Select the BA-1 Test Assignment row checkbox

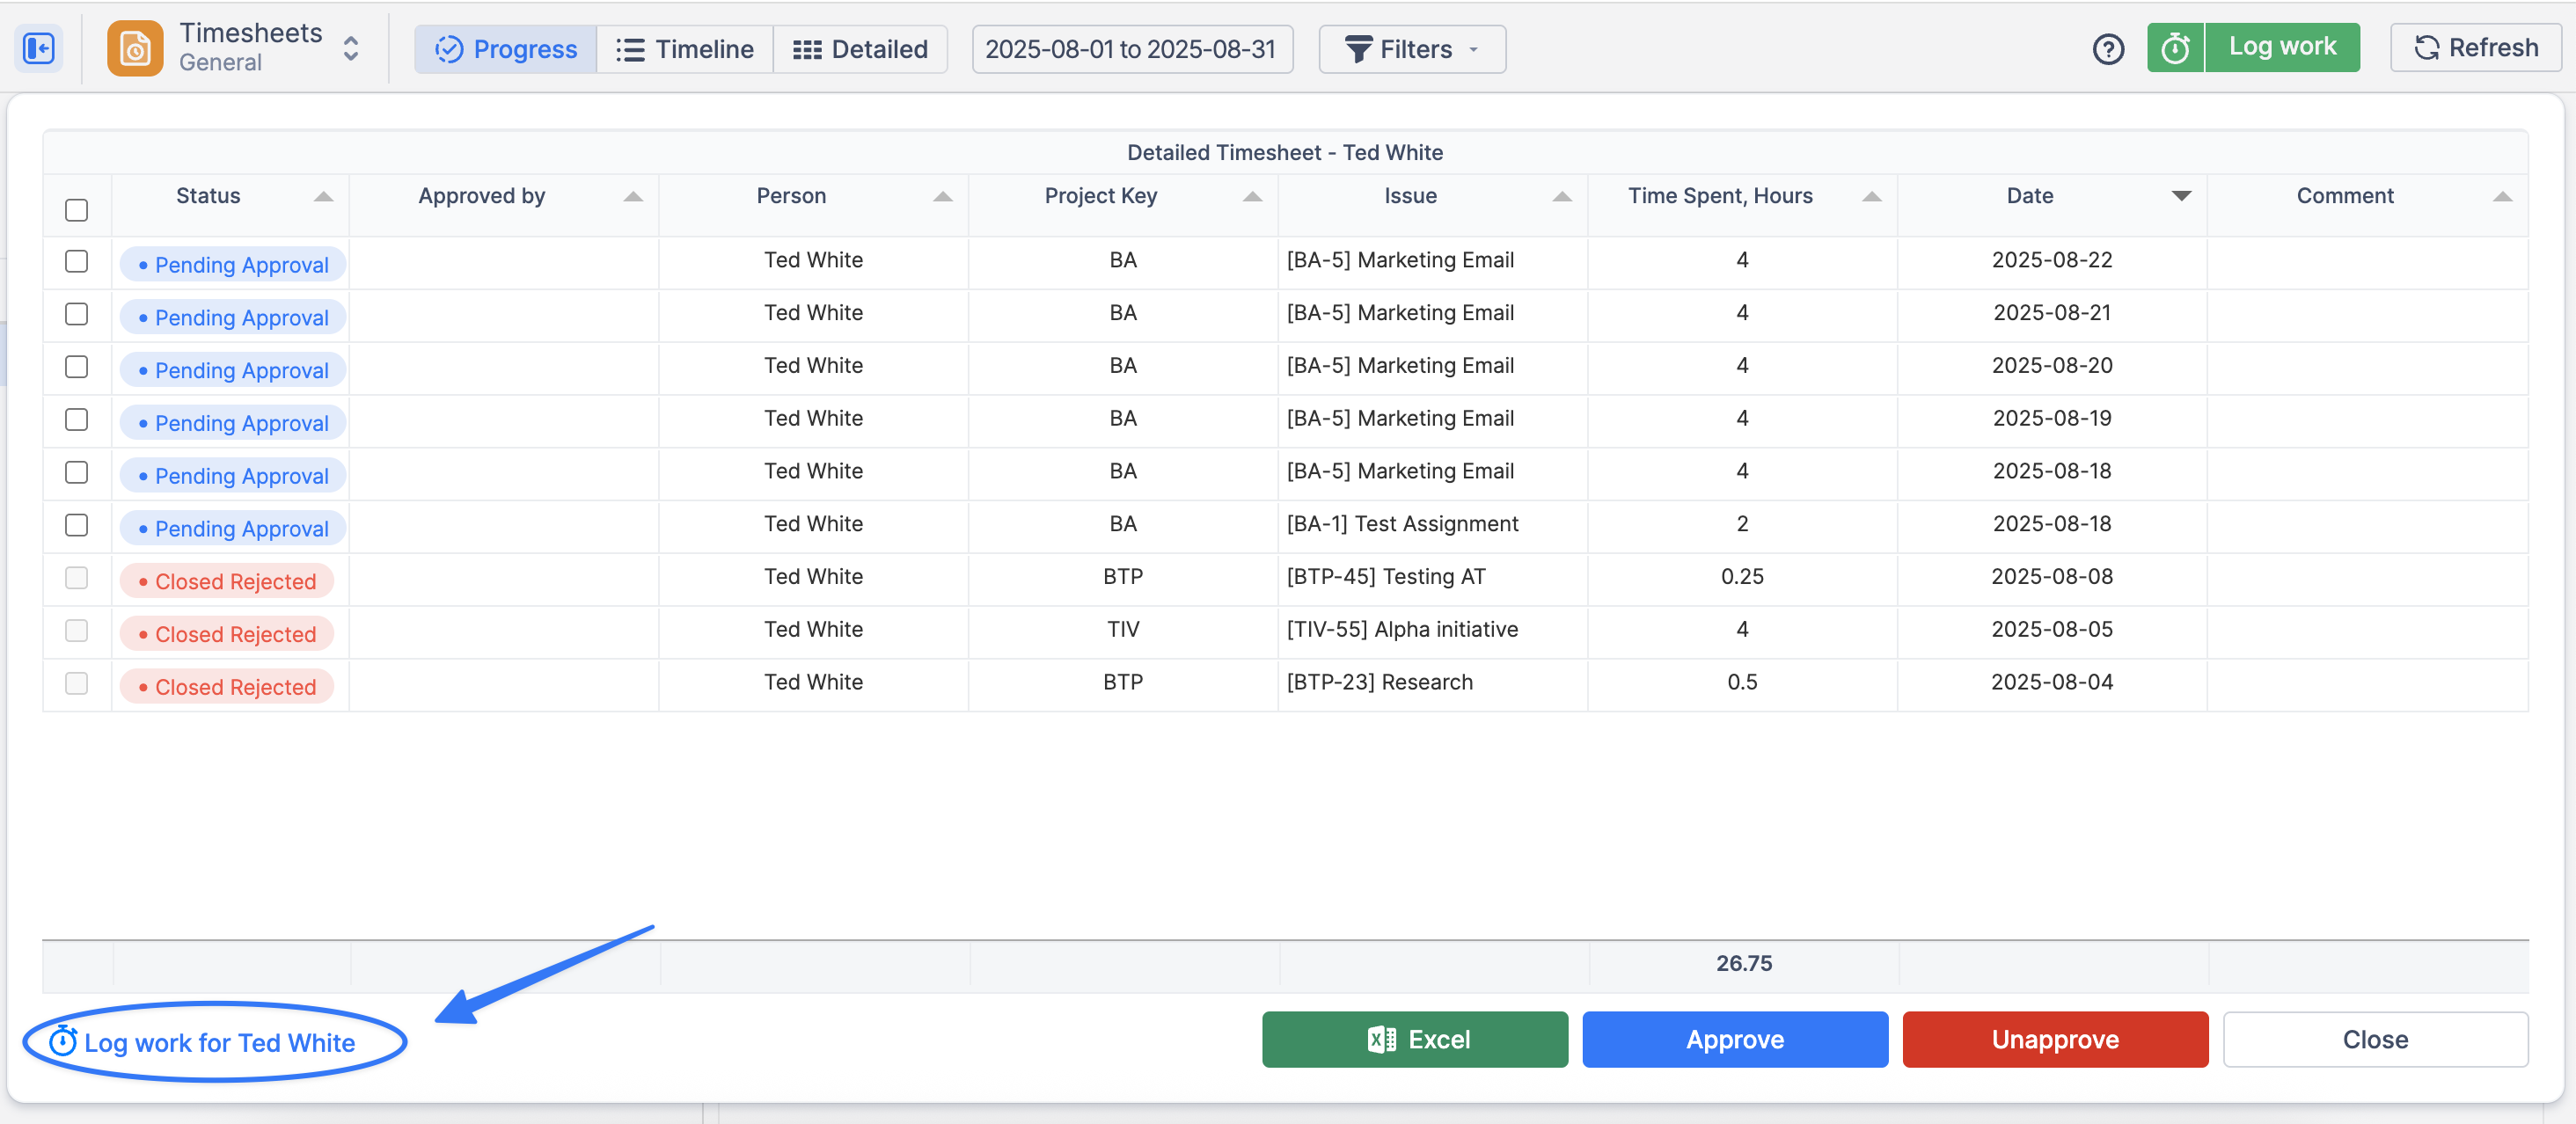(x=76, y=525)
